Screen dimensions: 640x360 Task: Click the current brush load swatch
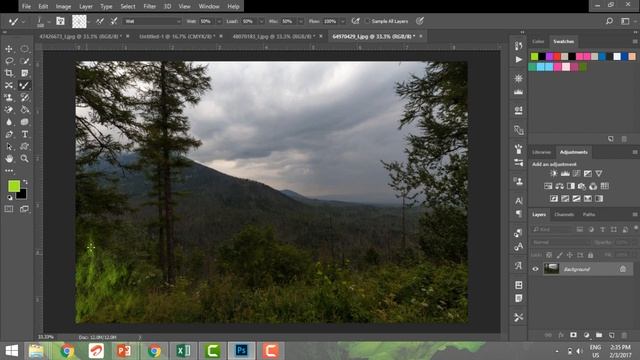(79, 21)
